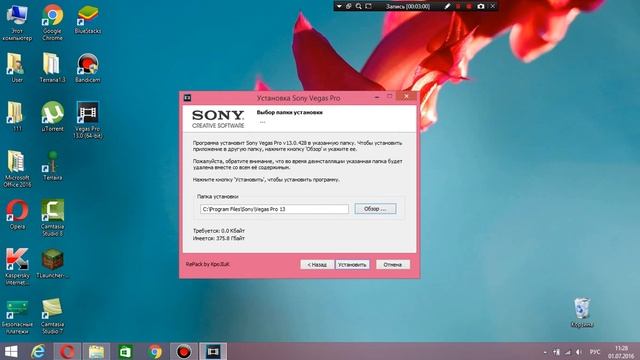Image resolution: width=640 pixels, height=360 pixels.
Task: Click the Установить button in installer
Action: tap(352, 264)
